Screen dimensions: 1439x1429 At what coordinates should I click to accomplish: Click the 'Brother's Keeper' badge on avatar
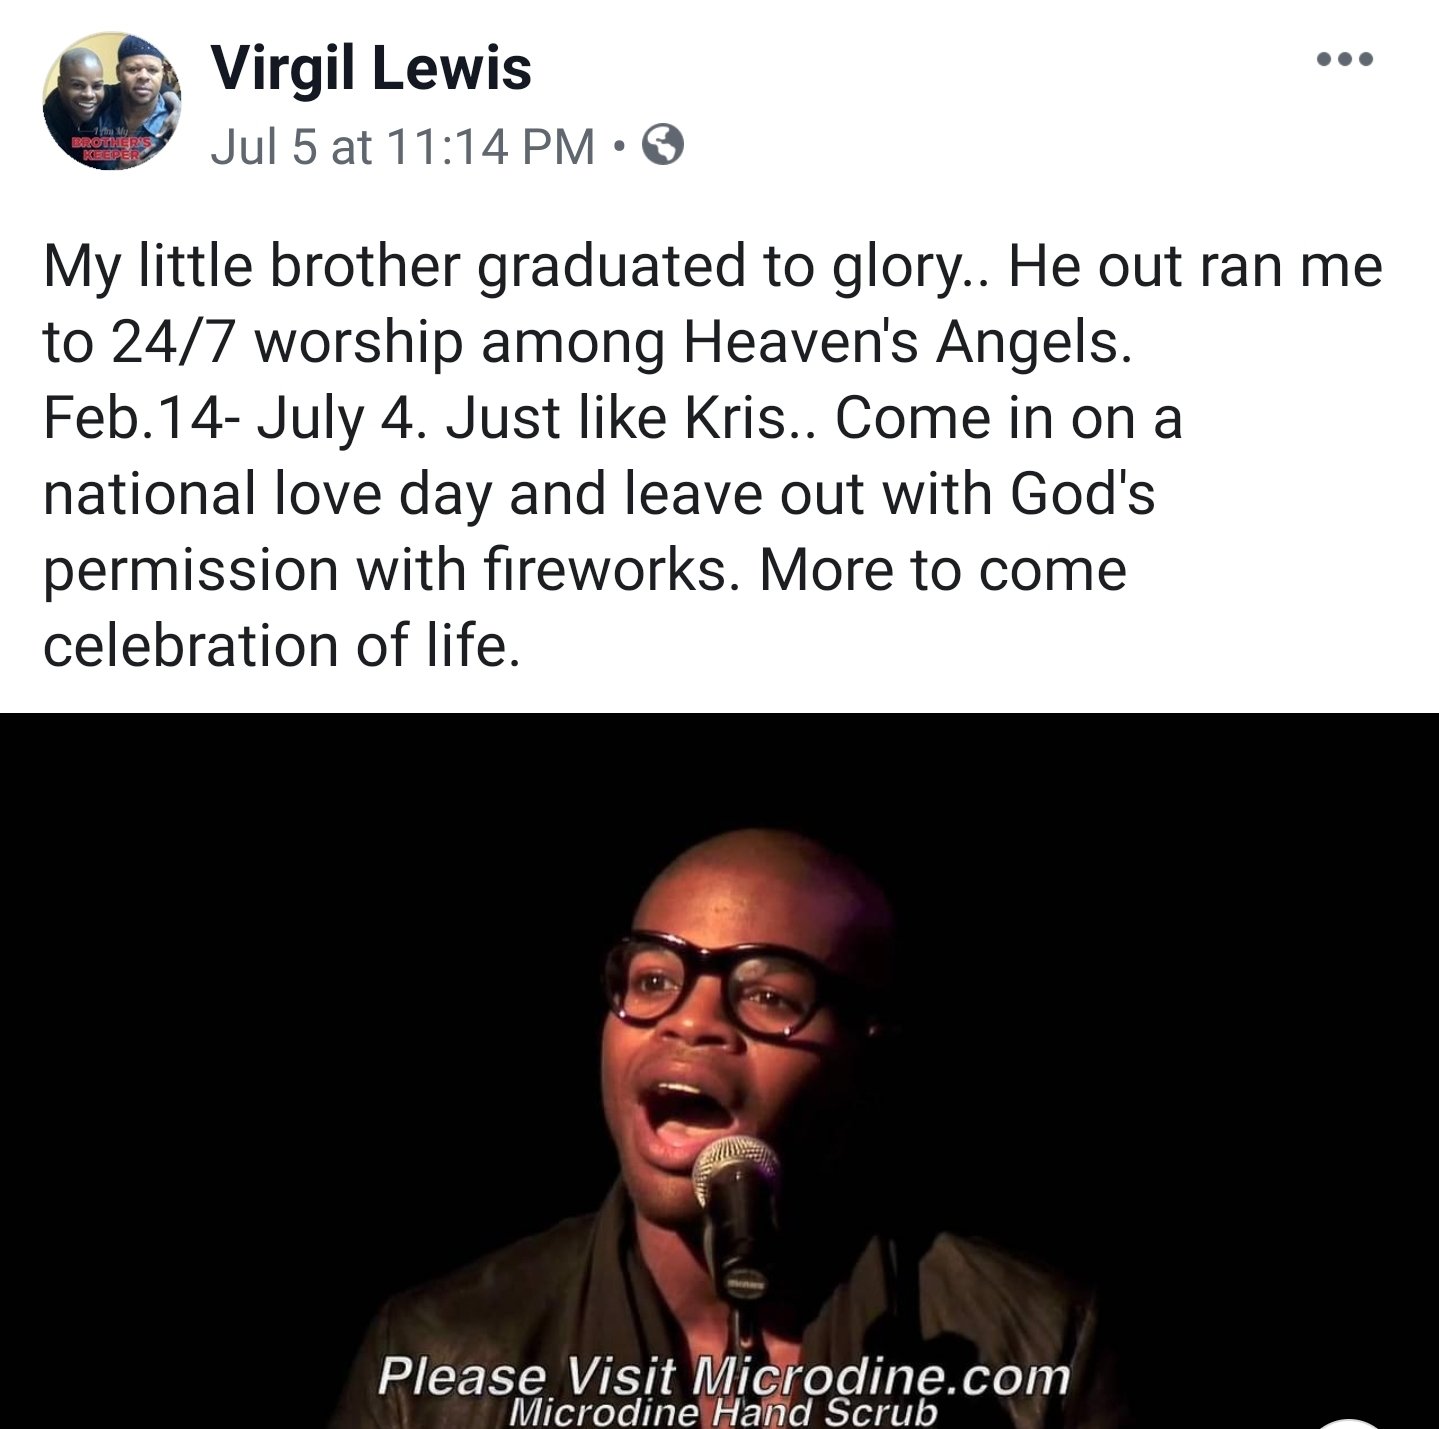(x=112, y=151)
